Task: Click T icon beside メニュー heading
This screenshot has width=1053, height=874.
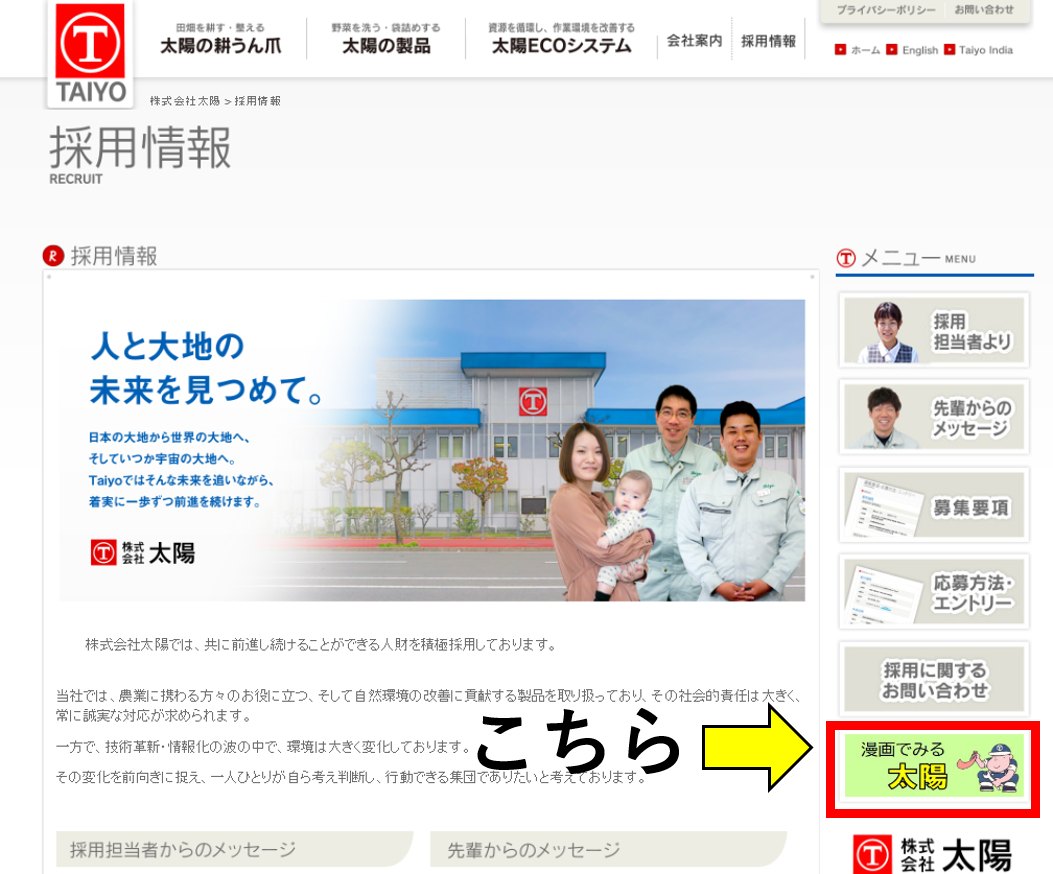Action: (846, 258)
